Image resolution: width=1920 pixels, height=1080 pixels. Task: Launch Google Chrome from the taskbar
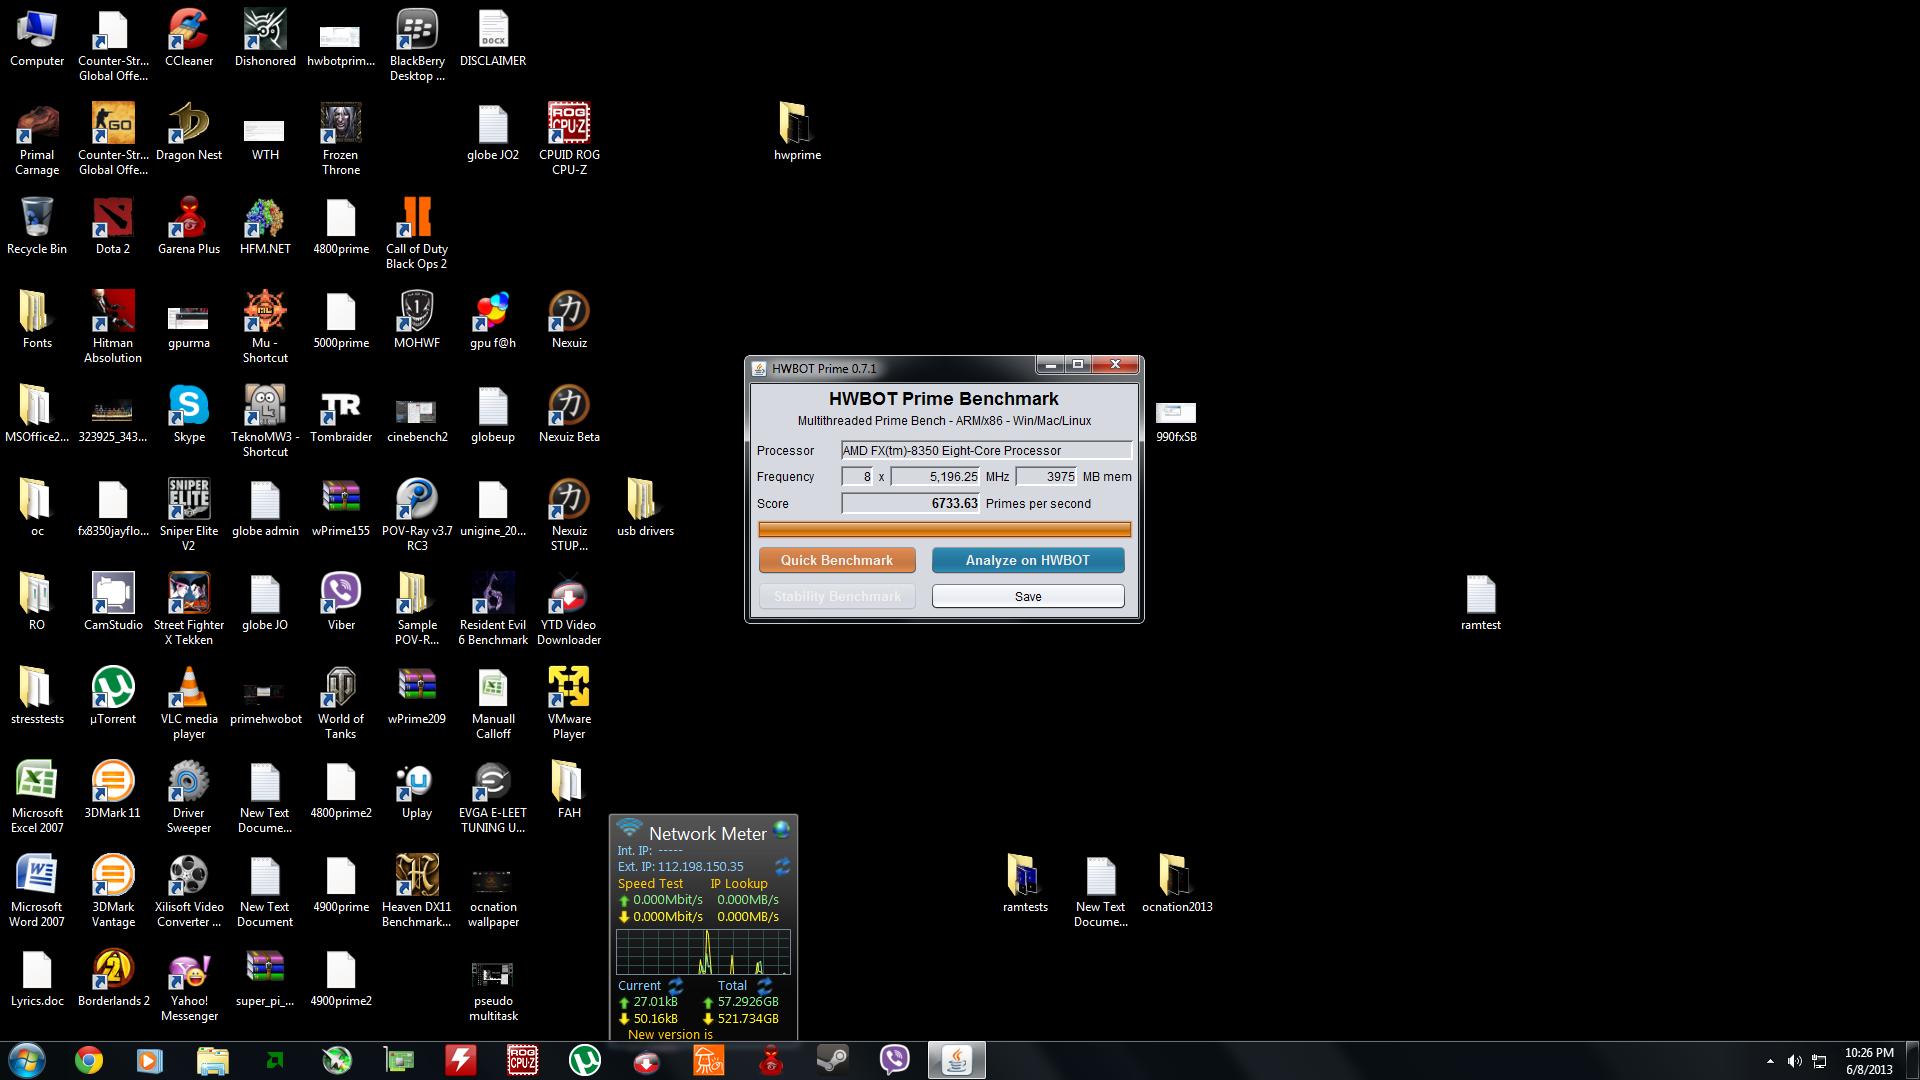[89, 1060]
